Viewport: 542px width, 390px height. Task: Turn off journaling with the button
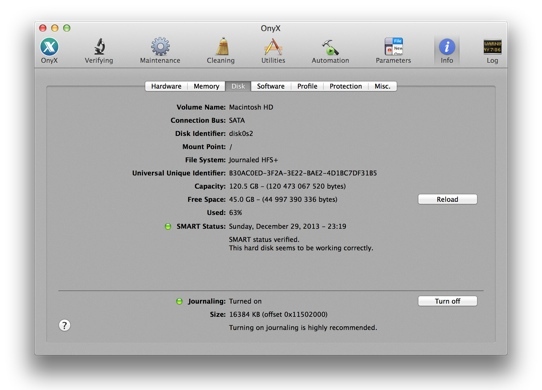448,301
